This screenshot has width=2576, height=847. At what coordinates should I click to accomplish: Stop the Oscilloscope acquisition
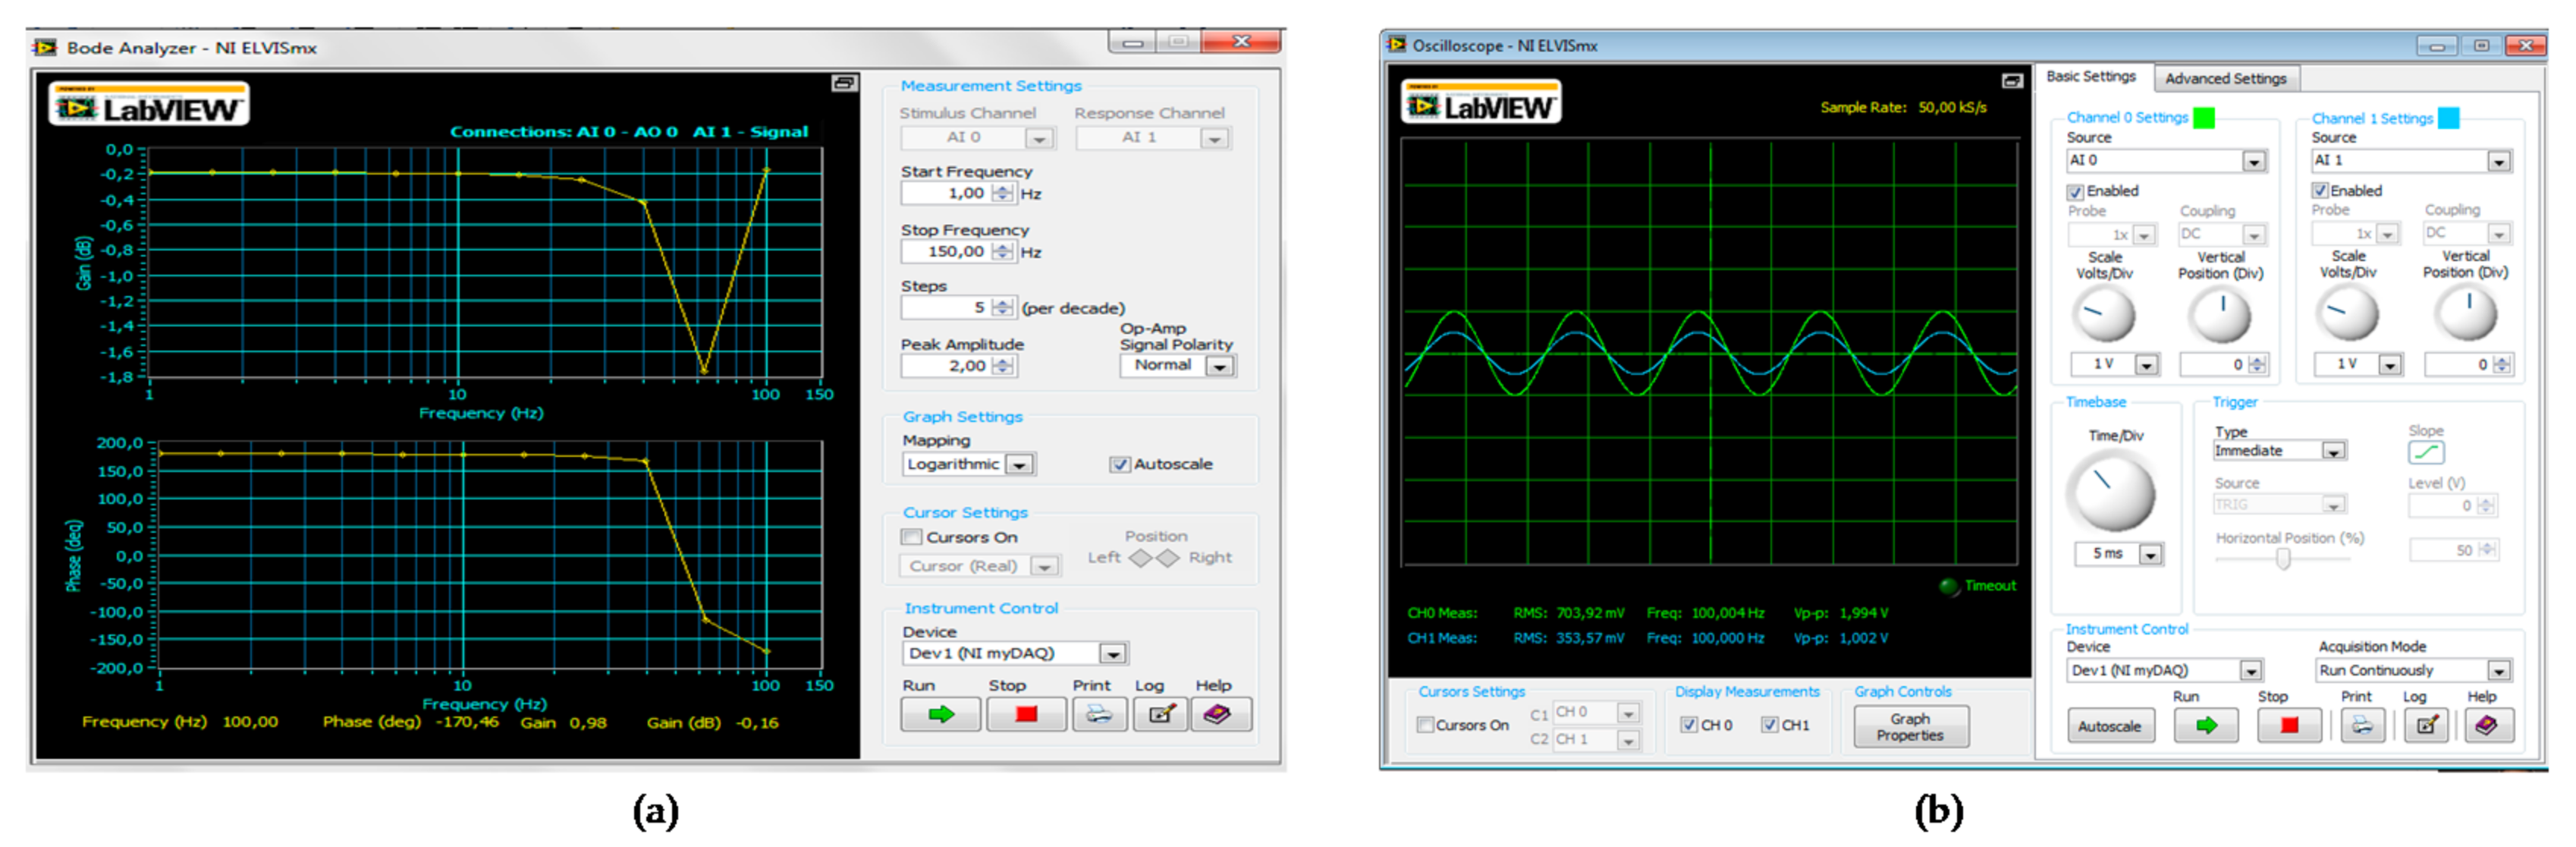2289,725
